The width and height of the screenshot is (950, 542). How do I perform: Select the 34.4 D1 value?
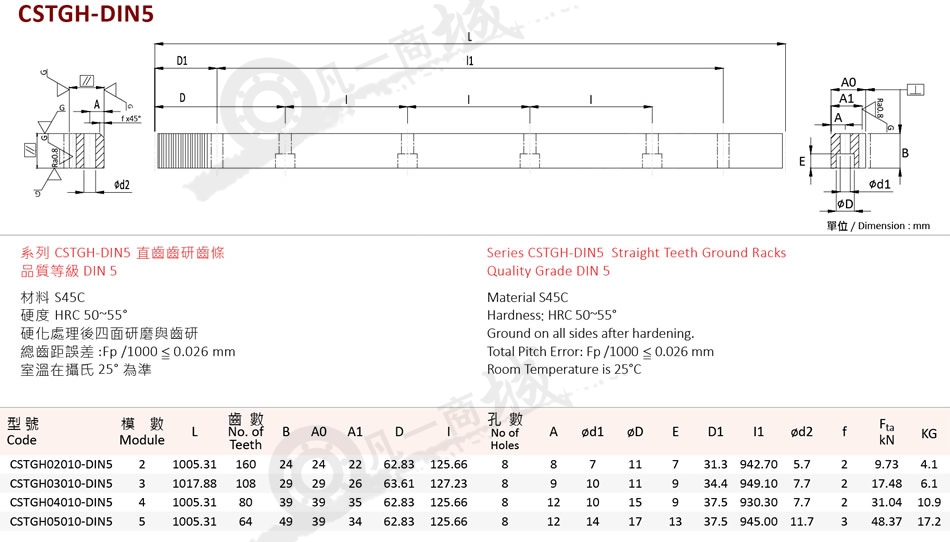pyautogui.click(x=716, y=484)
